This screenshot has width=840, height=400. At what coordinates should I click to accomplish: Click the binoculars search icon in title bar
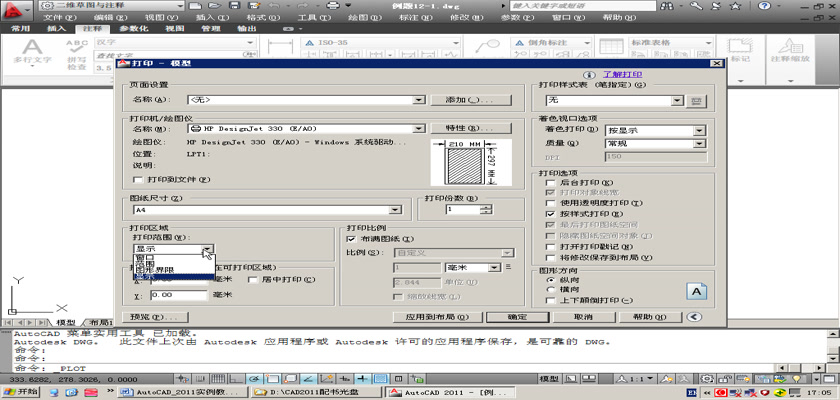click(x=668, y=6)
